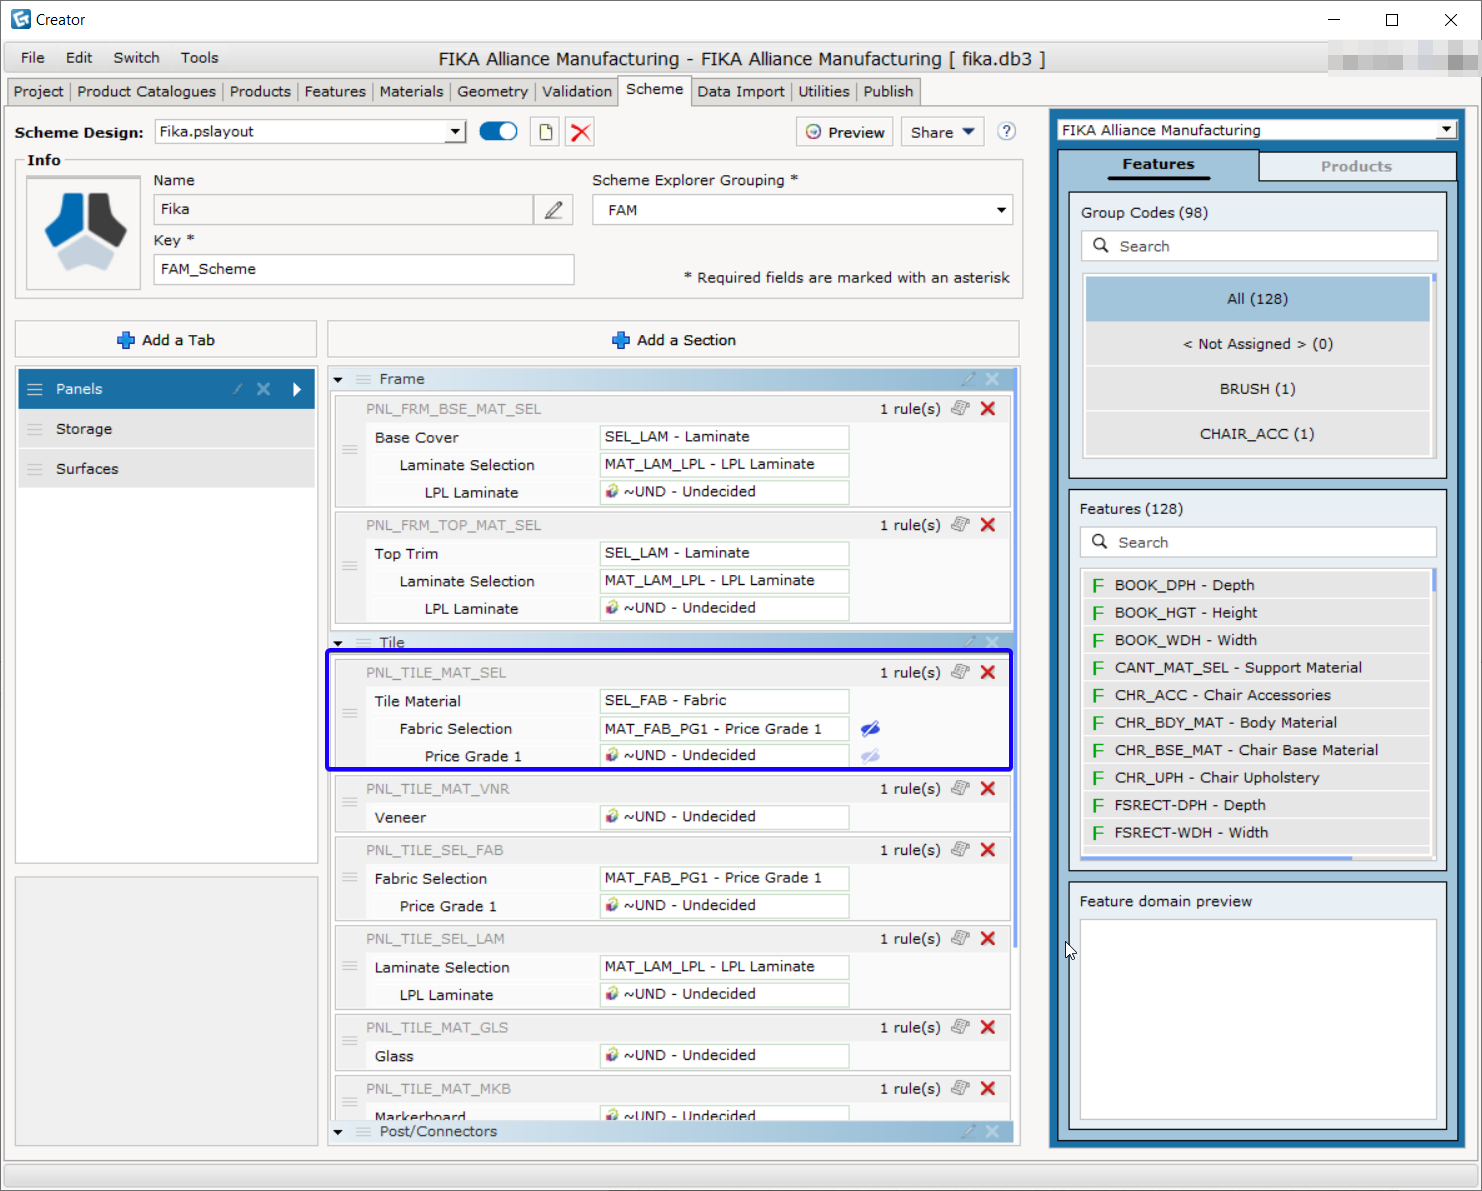Open rules icon for PNL_FRM_TOP_MAT_SEL
The height and width of the screenshot is (1191, 1482).
point(961,524)
